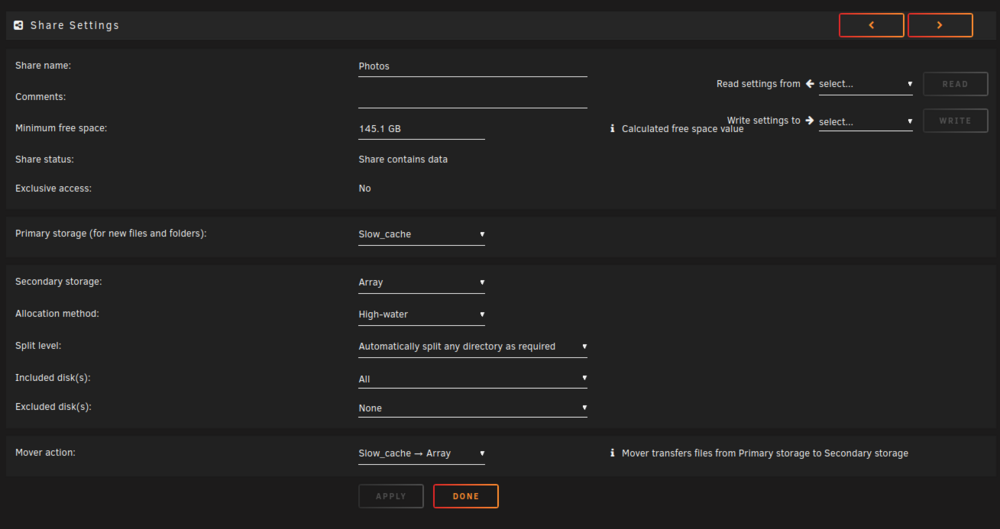The height and width of the screenshot is (529, 1000).
Task: Click the empty Comments input field
Action: click(473, 98)
